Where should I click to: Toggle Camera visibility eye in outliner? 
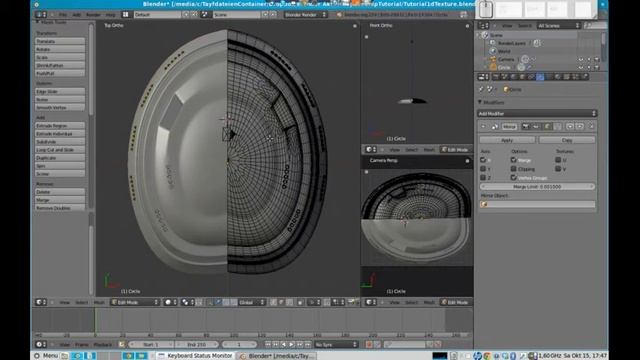coord(581,60)
